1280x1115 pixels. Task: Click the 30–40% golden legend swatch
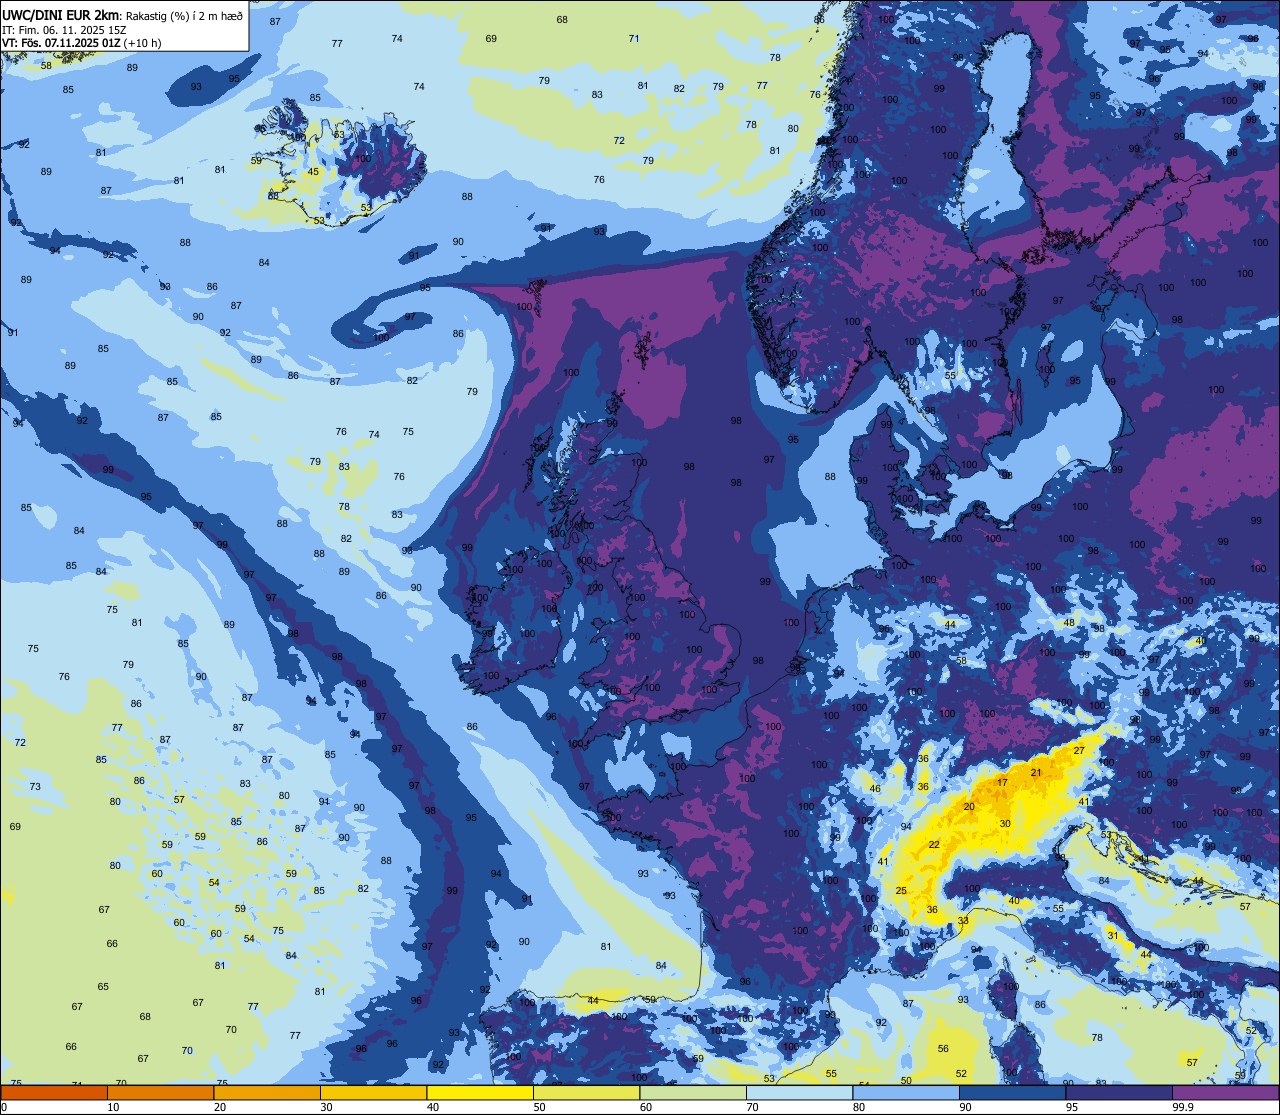point(373,1093)
